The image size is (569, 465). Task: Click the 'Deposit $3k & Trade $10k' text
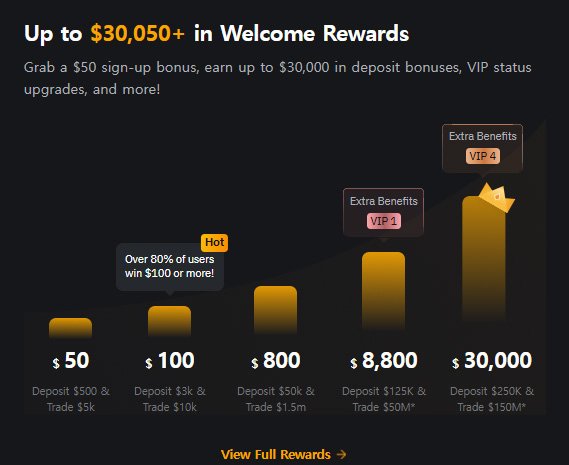[170, 399]
